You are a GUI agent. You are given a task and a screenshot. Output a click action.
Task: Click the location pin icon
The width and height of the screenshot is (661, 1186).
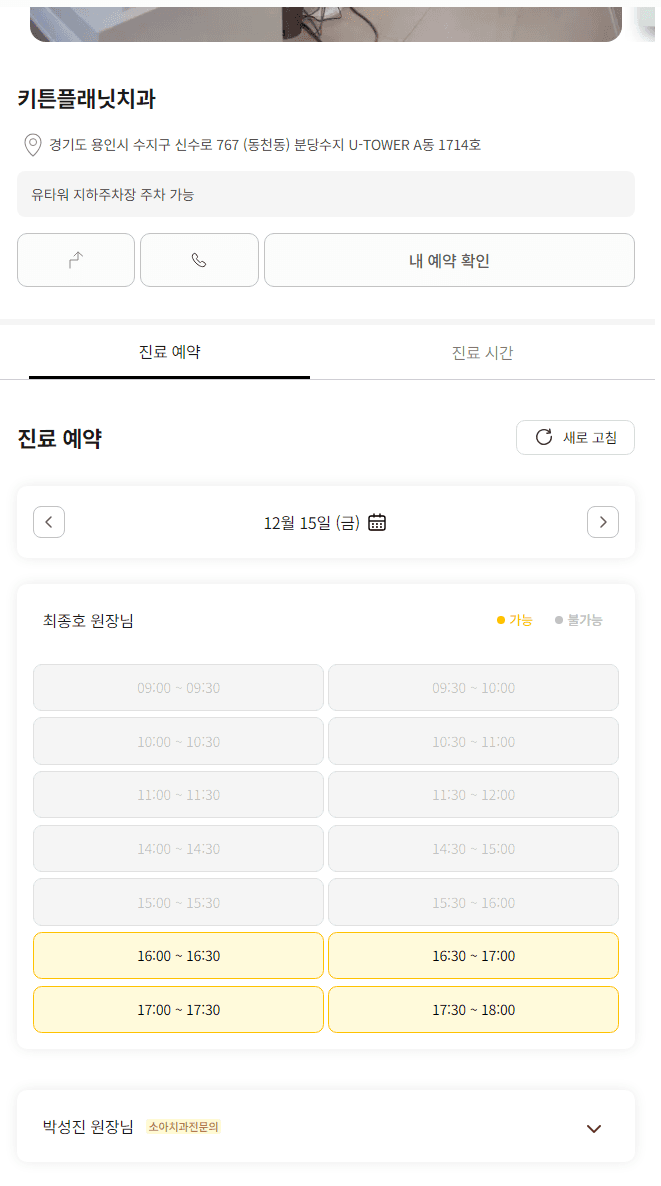pyautogui.click(x=33, y=146)
